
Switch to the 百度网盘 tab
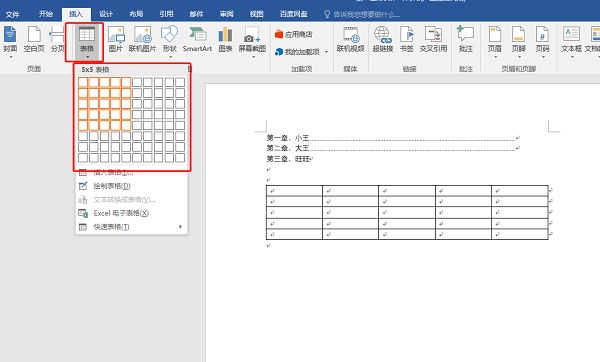293,14
